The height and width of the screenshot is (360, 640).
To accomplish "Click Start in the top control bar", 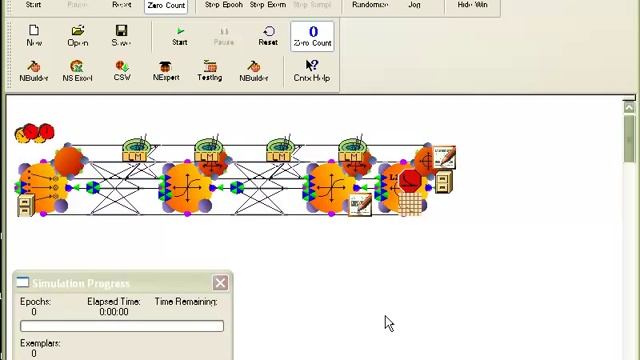I will 33,5.
